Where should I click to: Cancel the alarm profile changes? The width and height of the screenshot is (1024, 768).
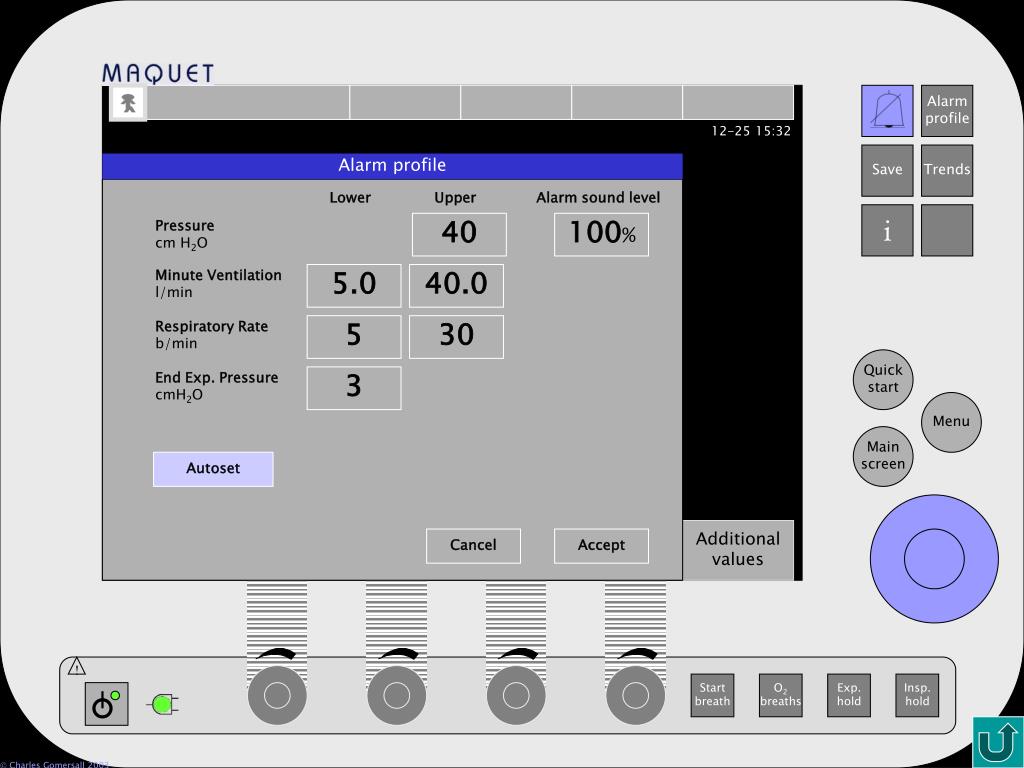coord(473,545)
